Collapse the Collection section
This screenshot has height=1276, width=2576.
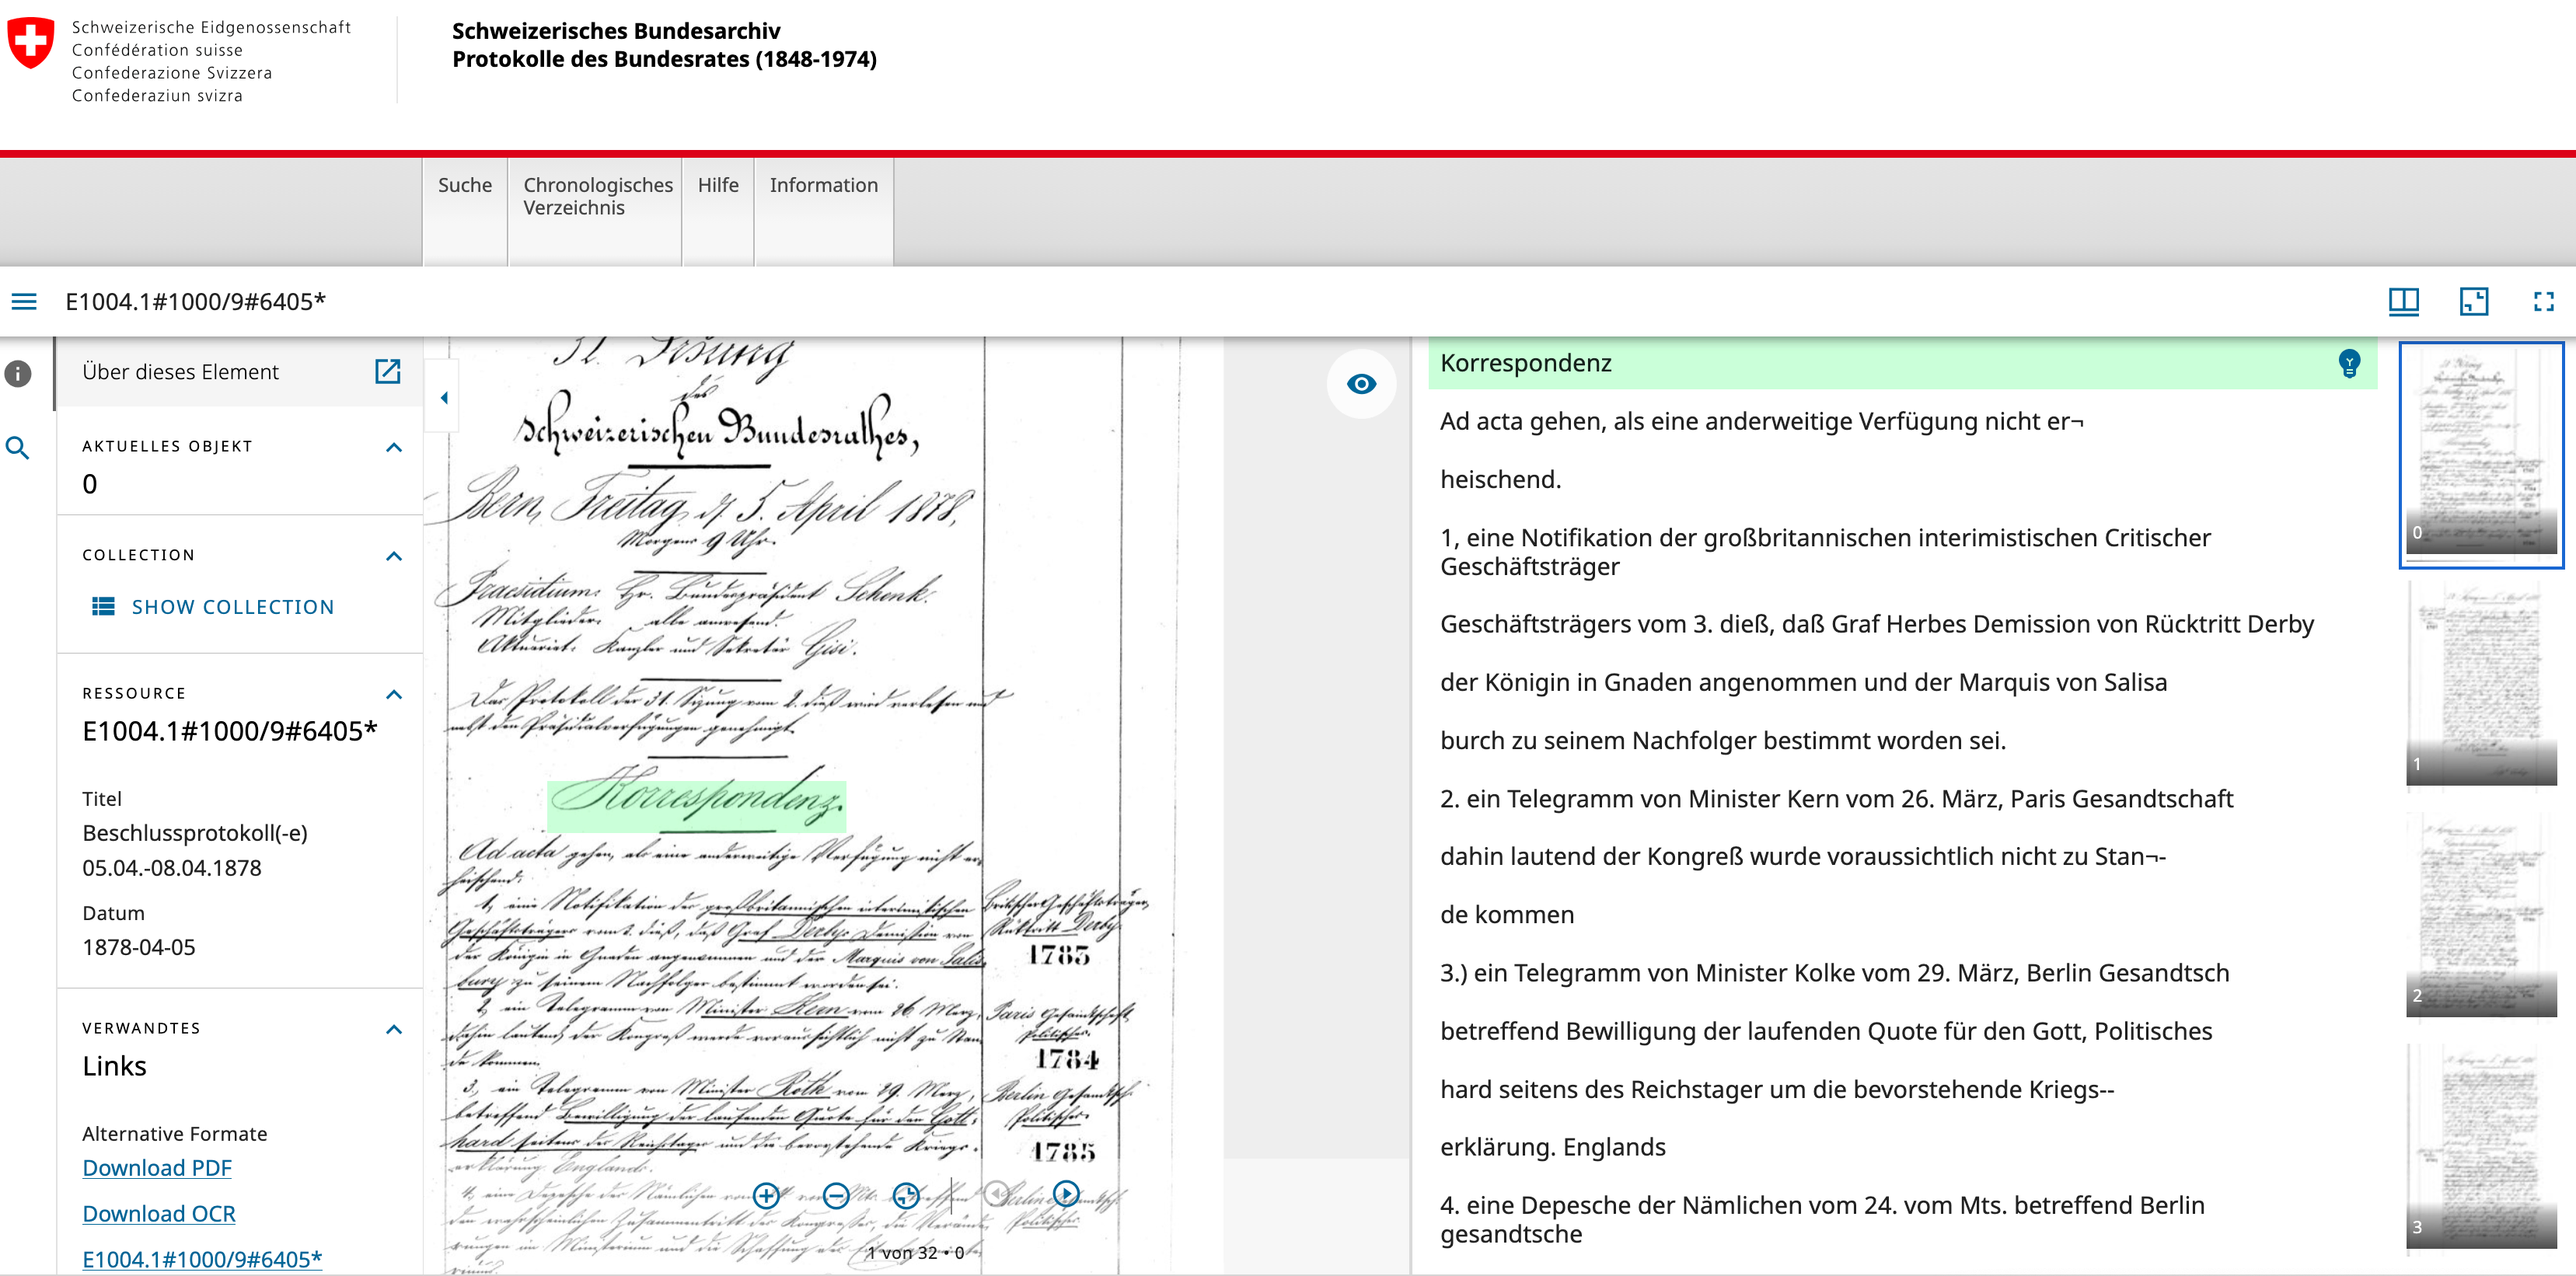coord(394,556)
